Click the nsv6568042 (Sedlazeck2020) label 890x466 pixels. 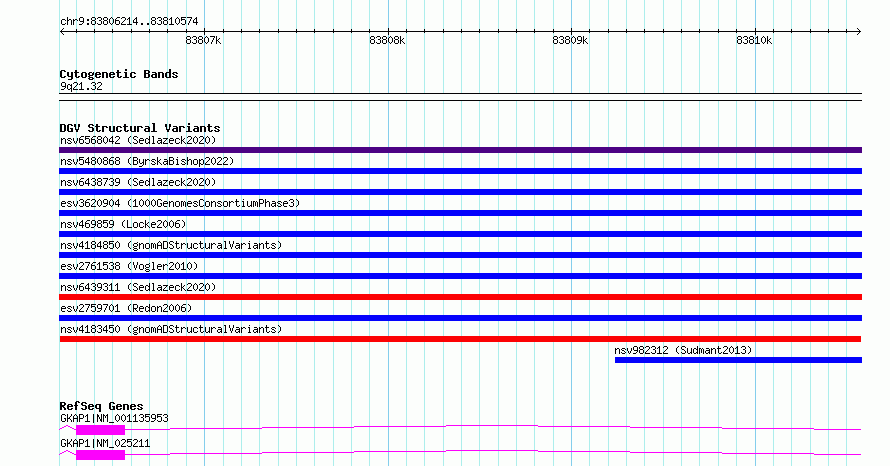pyautogui.click(x=138, y=140)
